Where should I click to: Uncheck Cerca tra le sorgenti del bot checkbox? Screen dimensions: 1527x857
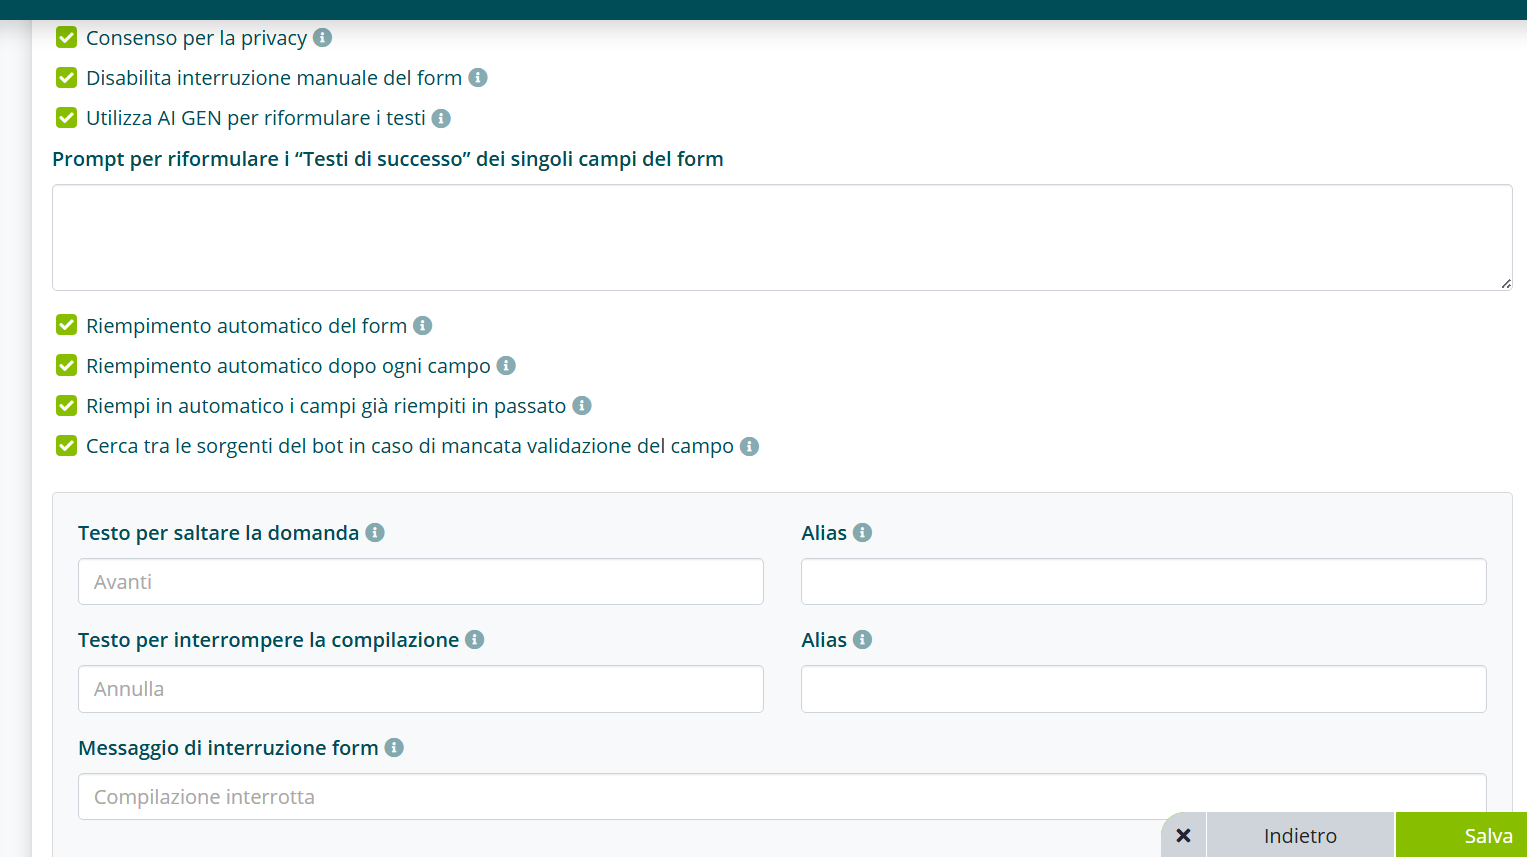point(67,445)
